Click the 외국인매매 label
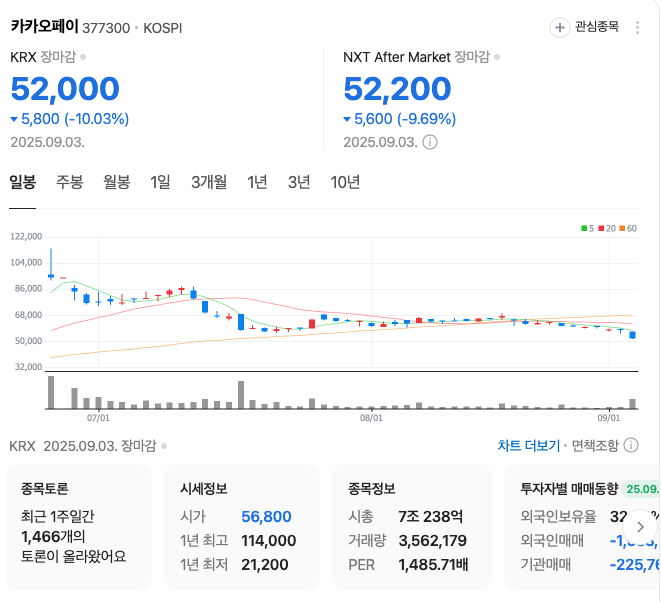Screen dimensions: 661x602 [552, 540]
